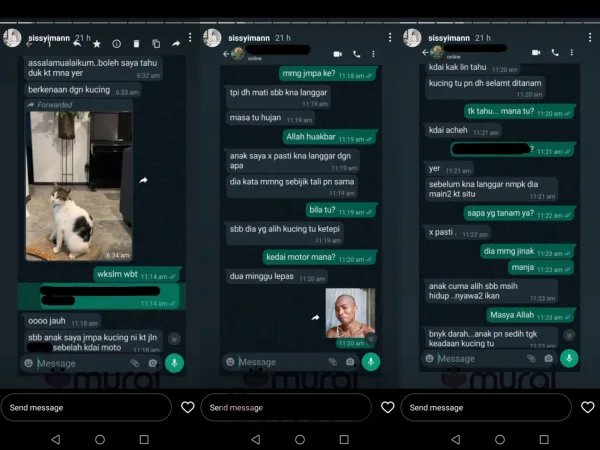Click scroll-down chevron in the left chat
The width and height of the screenshot is (600, 450).
click(174, 339)
